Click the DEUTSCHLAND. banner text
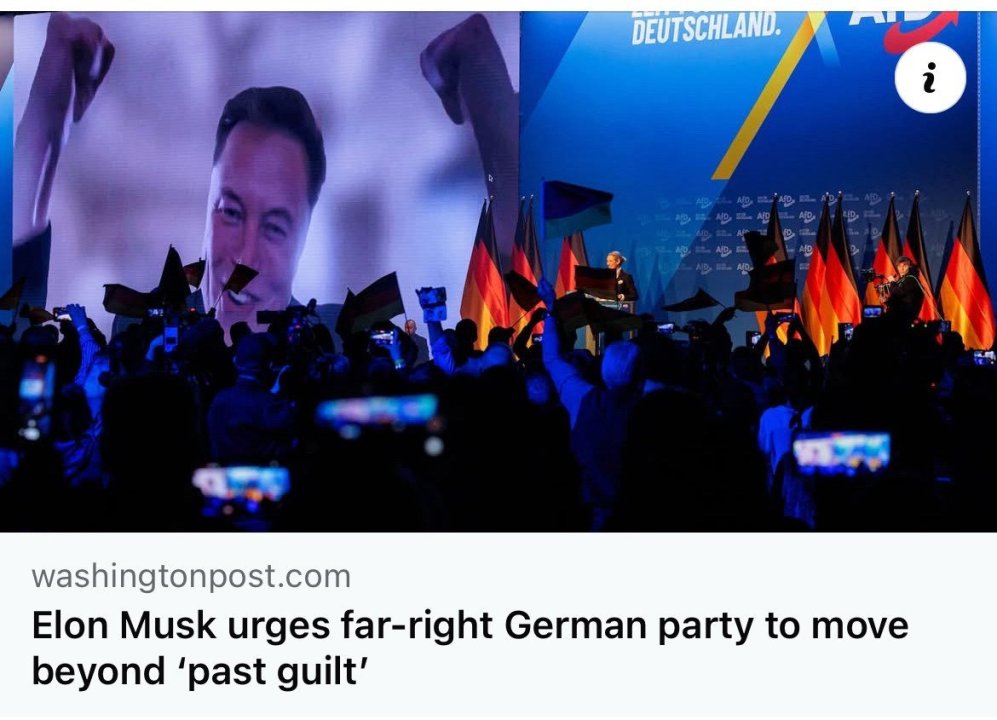Image resolution: width=997 pixels, height=720 pixels. tap(706, 29)
